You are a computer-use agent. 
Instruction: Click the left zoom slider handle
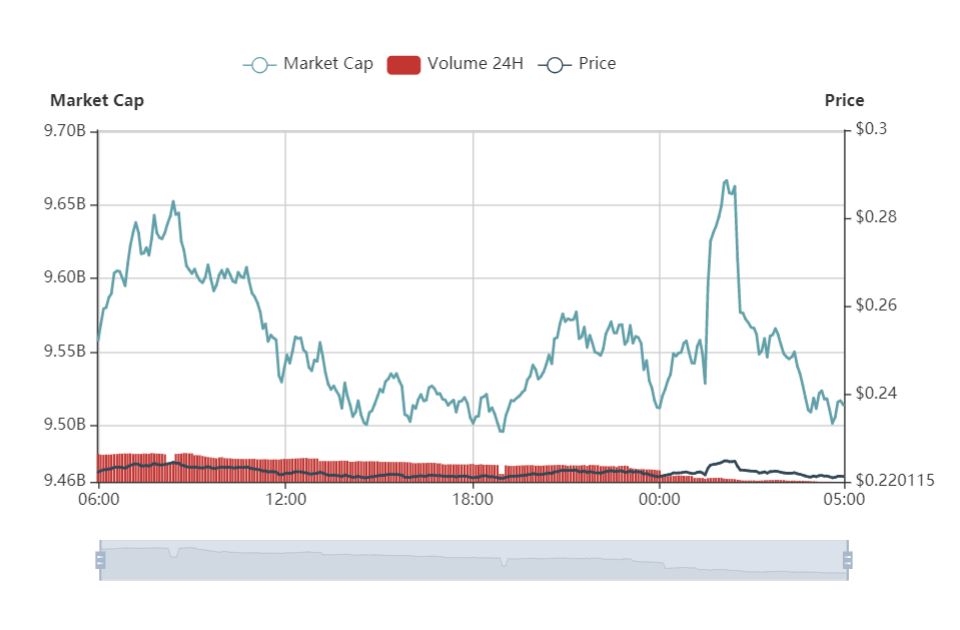pyautogui.click(x=100, y=560)
